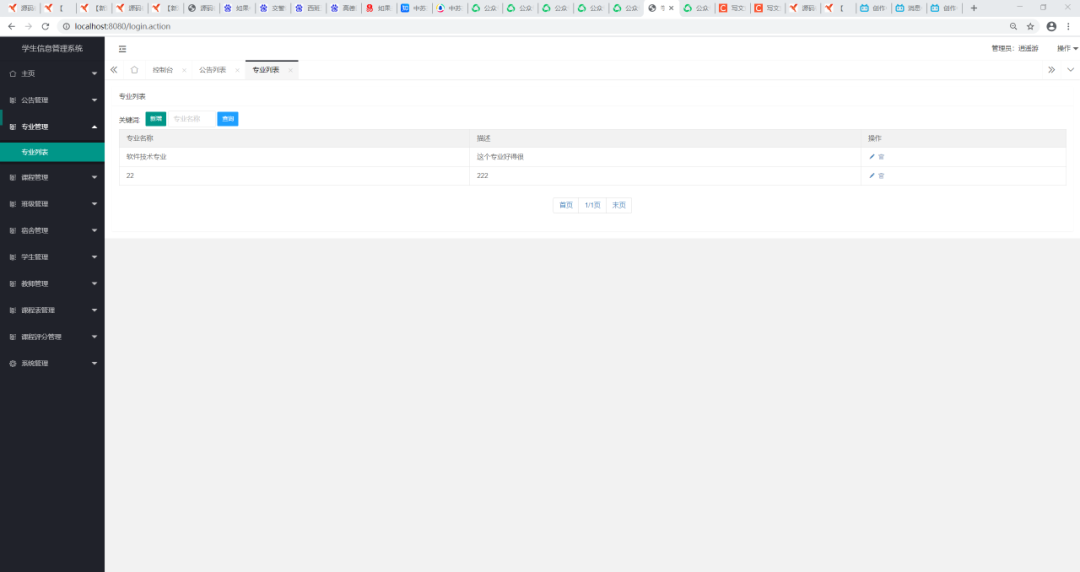Focus the 专业名称 keyword input field
1080x572 pixels.
[191, 119]
